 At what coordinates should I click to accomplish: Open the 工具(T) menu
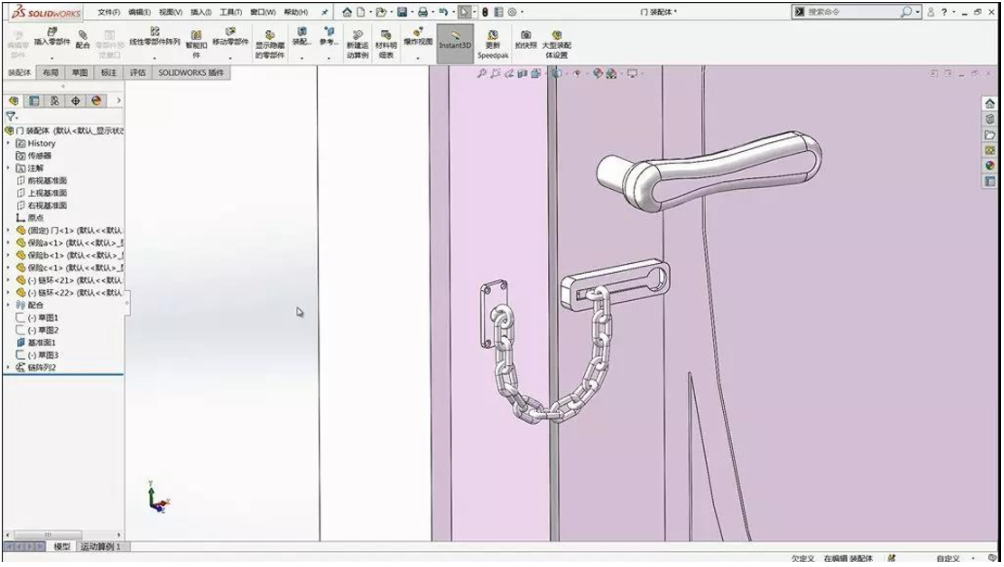pyautogui.click(x=231, y=12)
